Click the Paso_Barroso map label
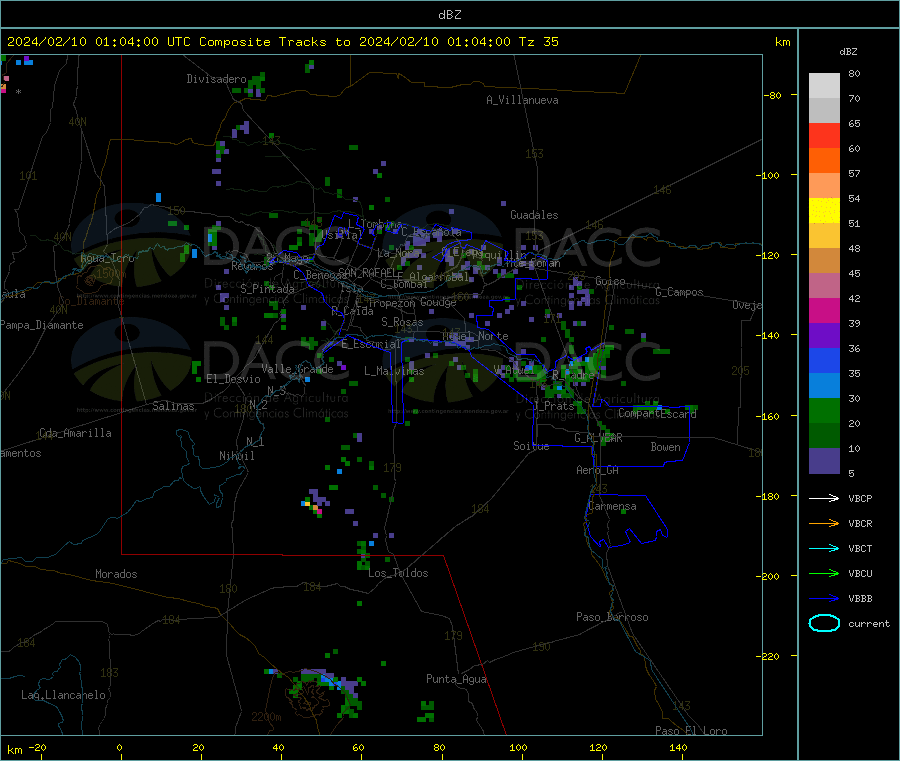 [x=612, y=618]
